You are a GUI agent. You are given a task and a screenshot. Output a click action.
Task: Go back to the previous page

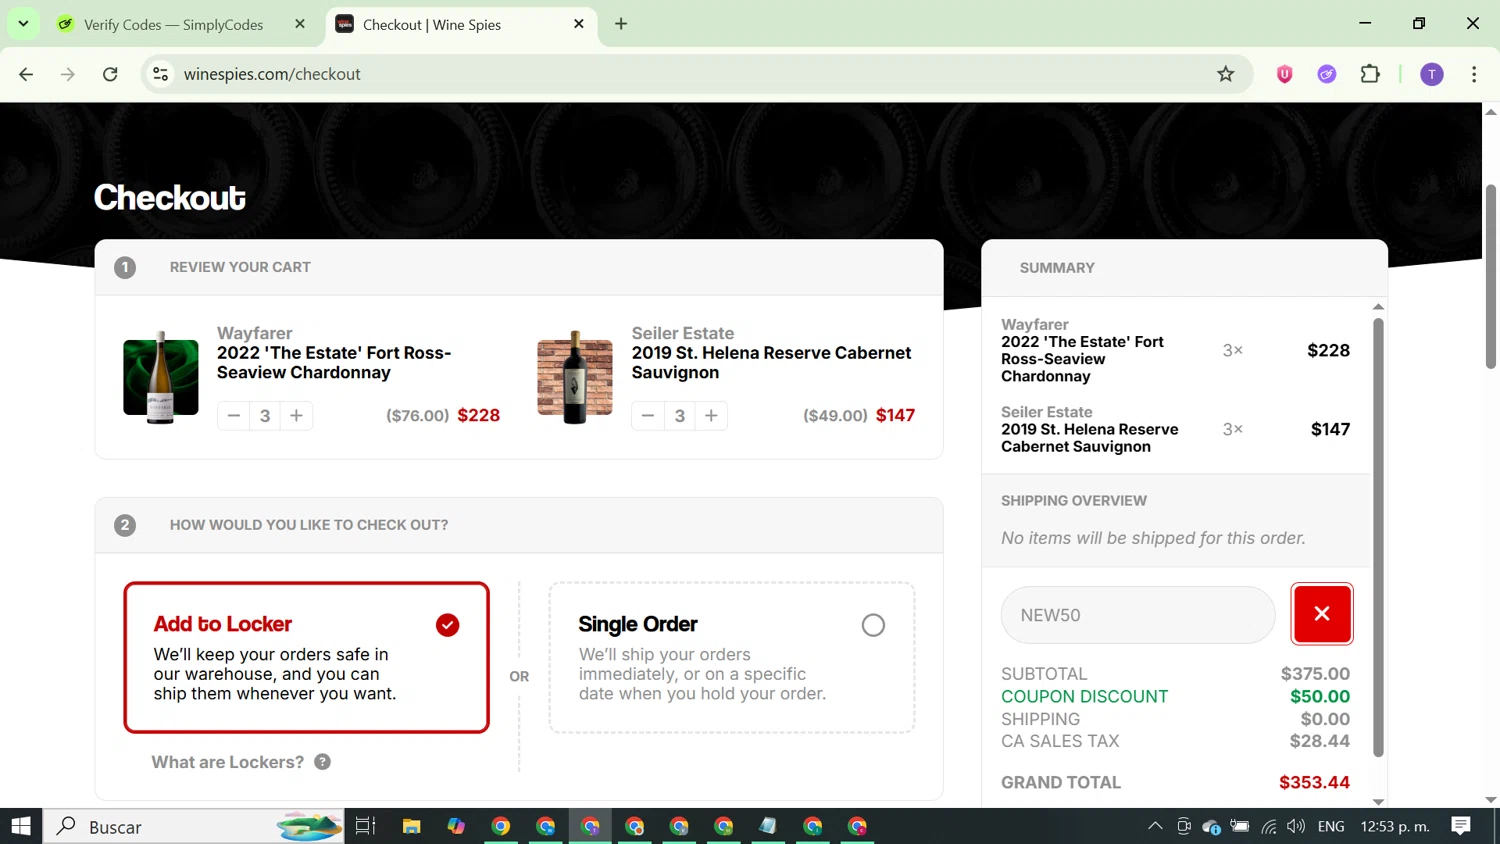[26, 74]
